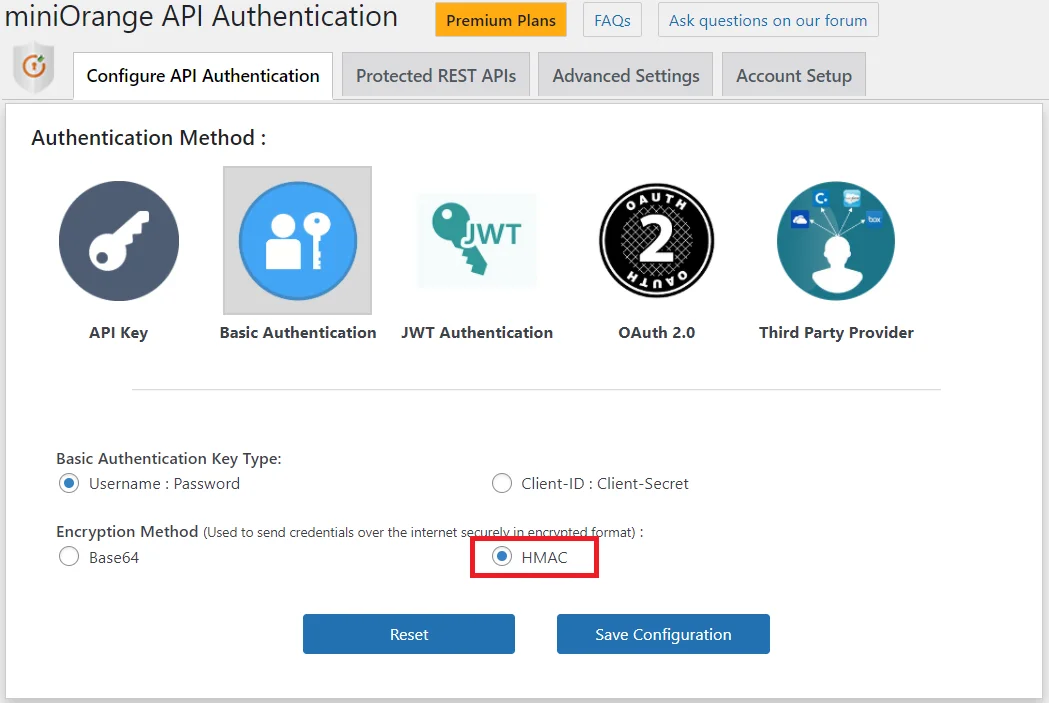Viewport: 1049px width, 703px height.
Task: Open the Configure API Authentication tab
Action: [x=203, y=76]
